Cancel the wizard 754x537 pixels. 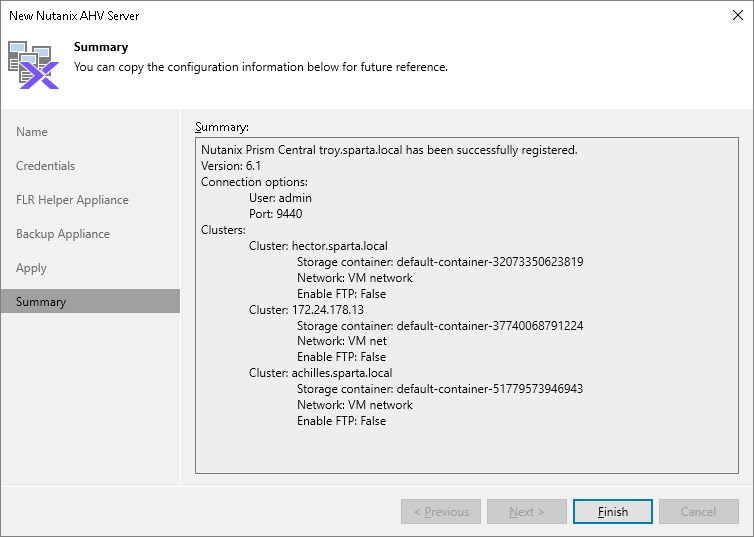point(698,512)
